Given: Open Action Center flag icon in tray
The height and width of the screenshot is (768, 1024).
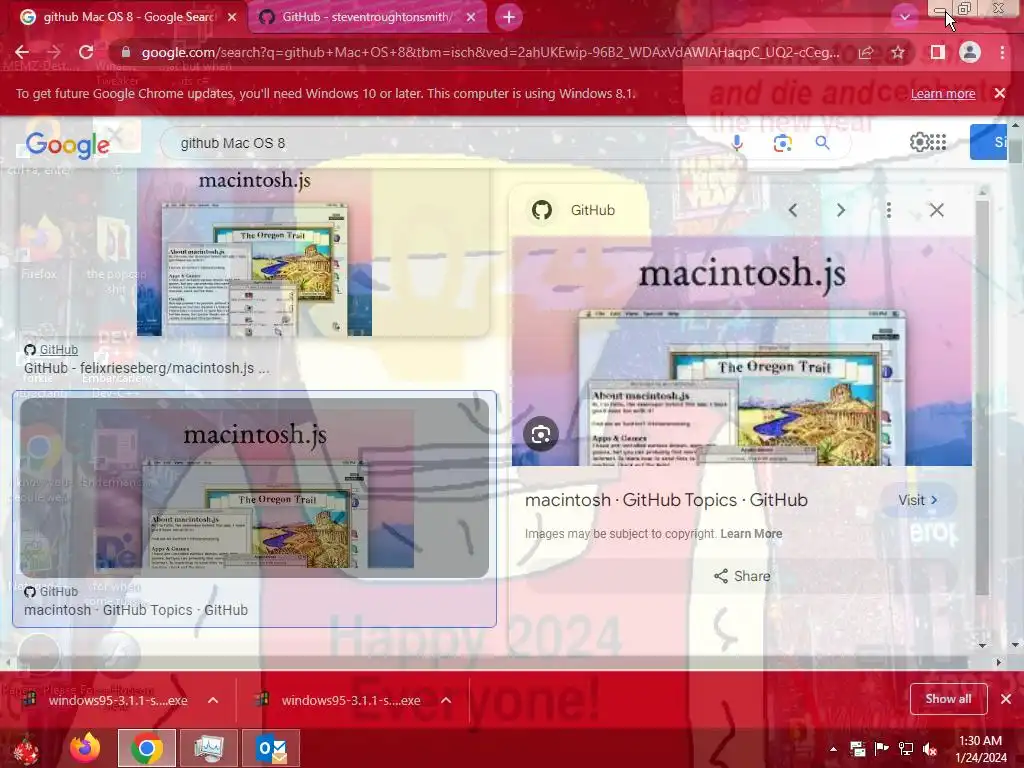Looking at the screenshot, I should 882,749.
